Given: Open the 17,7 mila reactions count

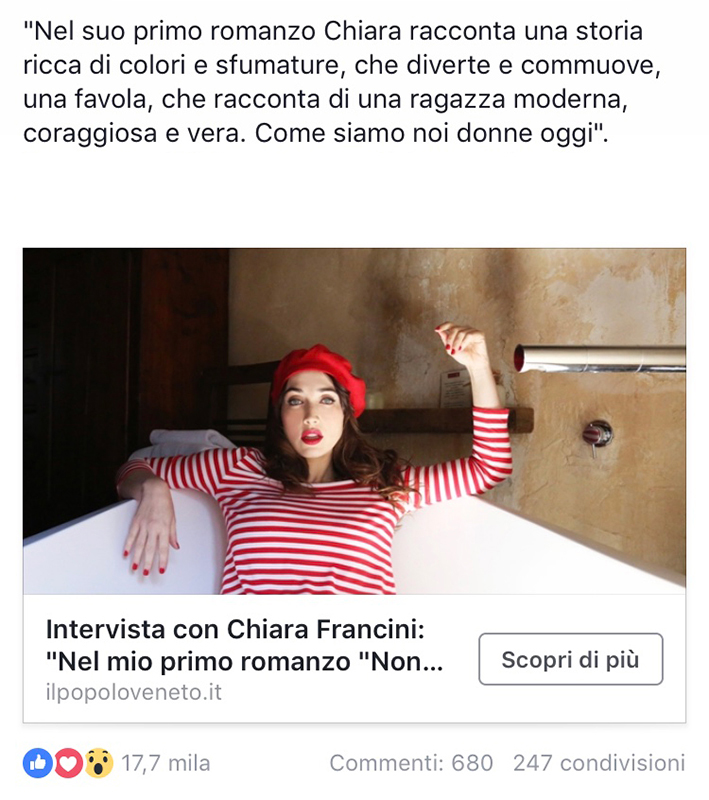Looking at the screenshot, I should pyautogui.click(x=166, y=764).
